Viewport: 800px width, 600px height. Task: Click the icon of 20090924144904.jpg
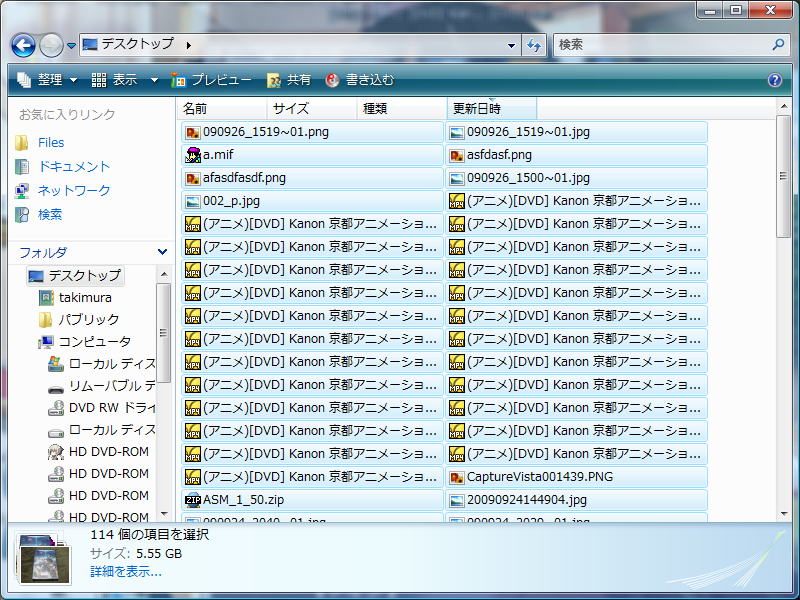pyautogui.click(x=456, y=501)
